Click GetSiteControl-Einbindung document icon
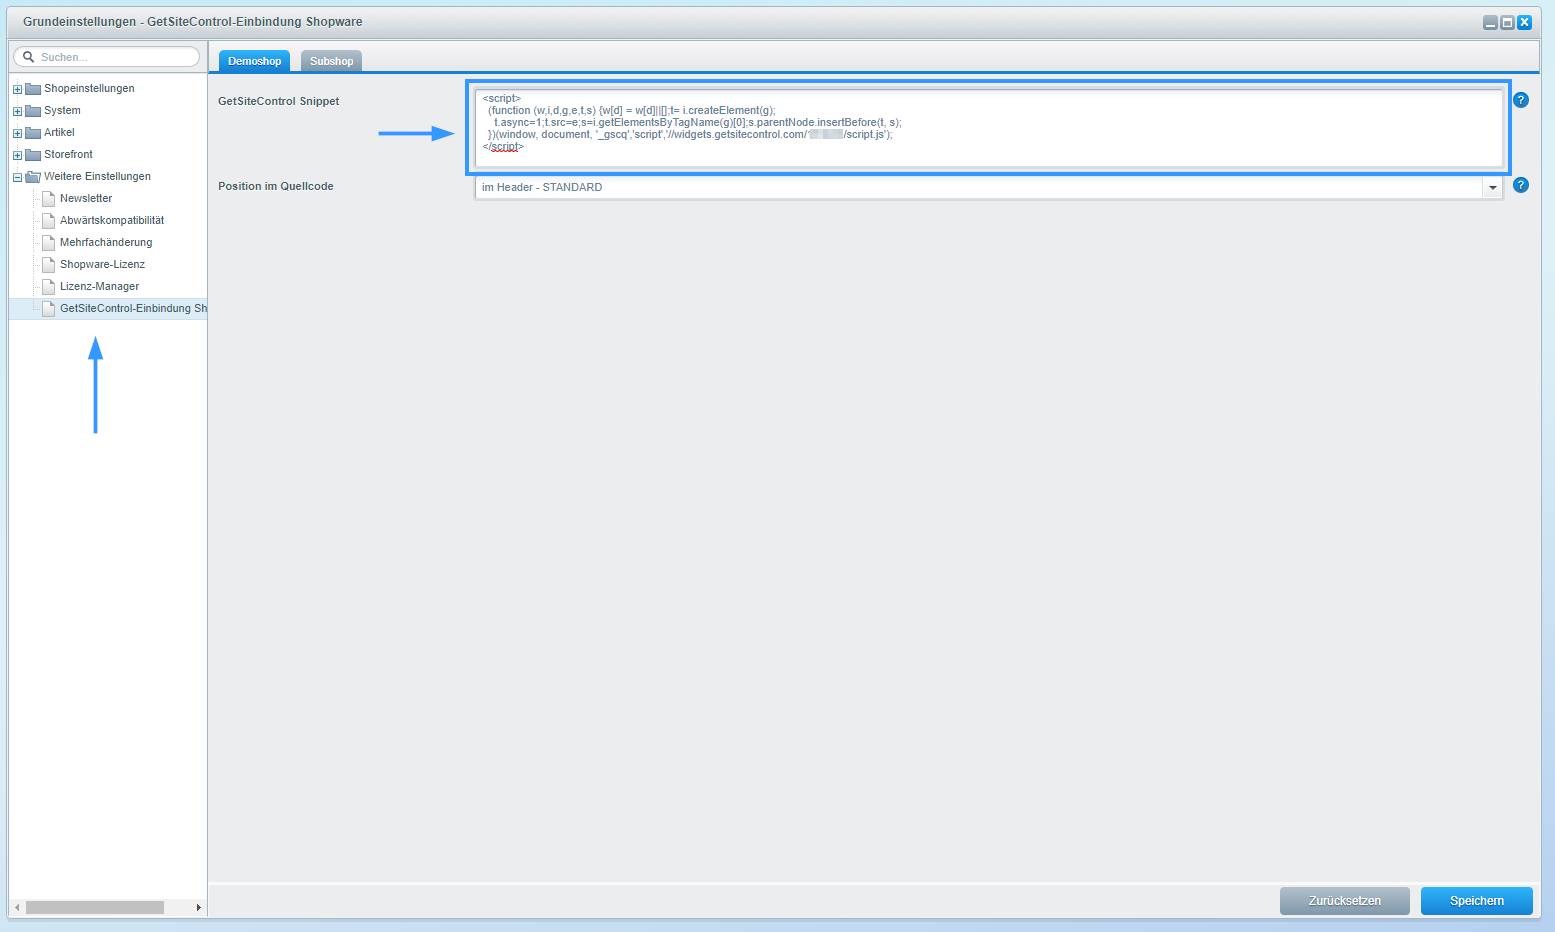 coord(48,308)
